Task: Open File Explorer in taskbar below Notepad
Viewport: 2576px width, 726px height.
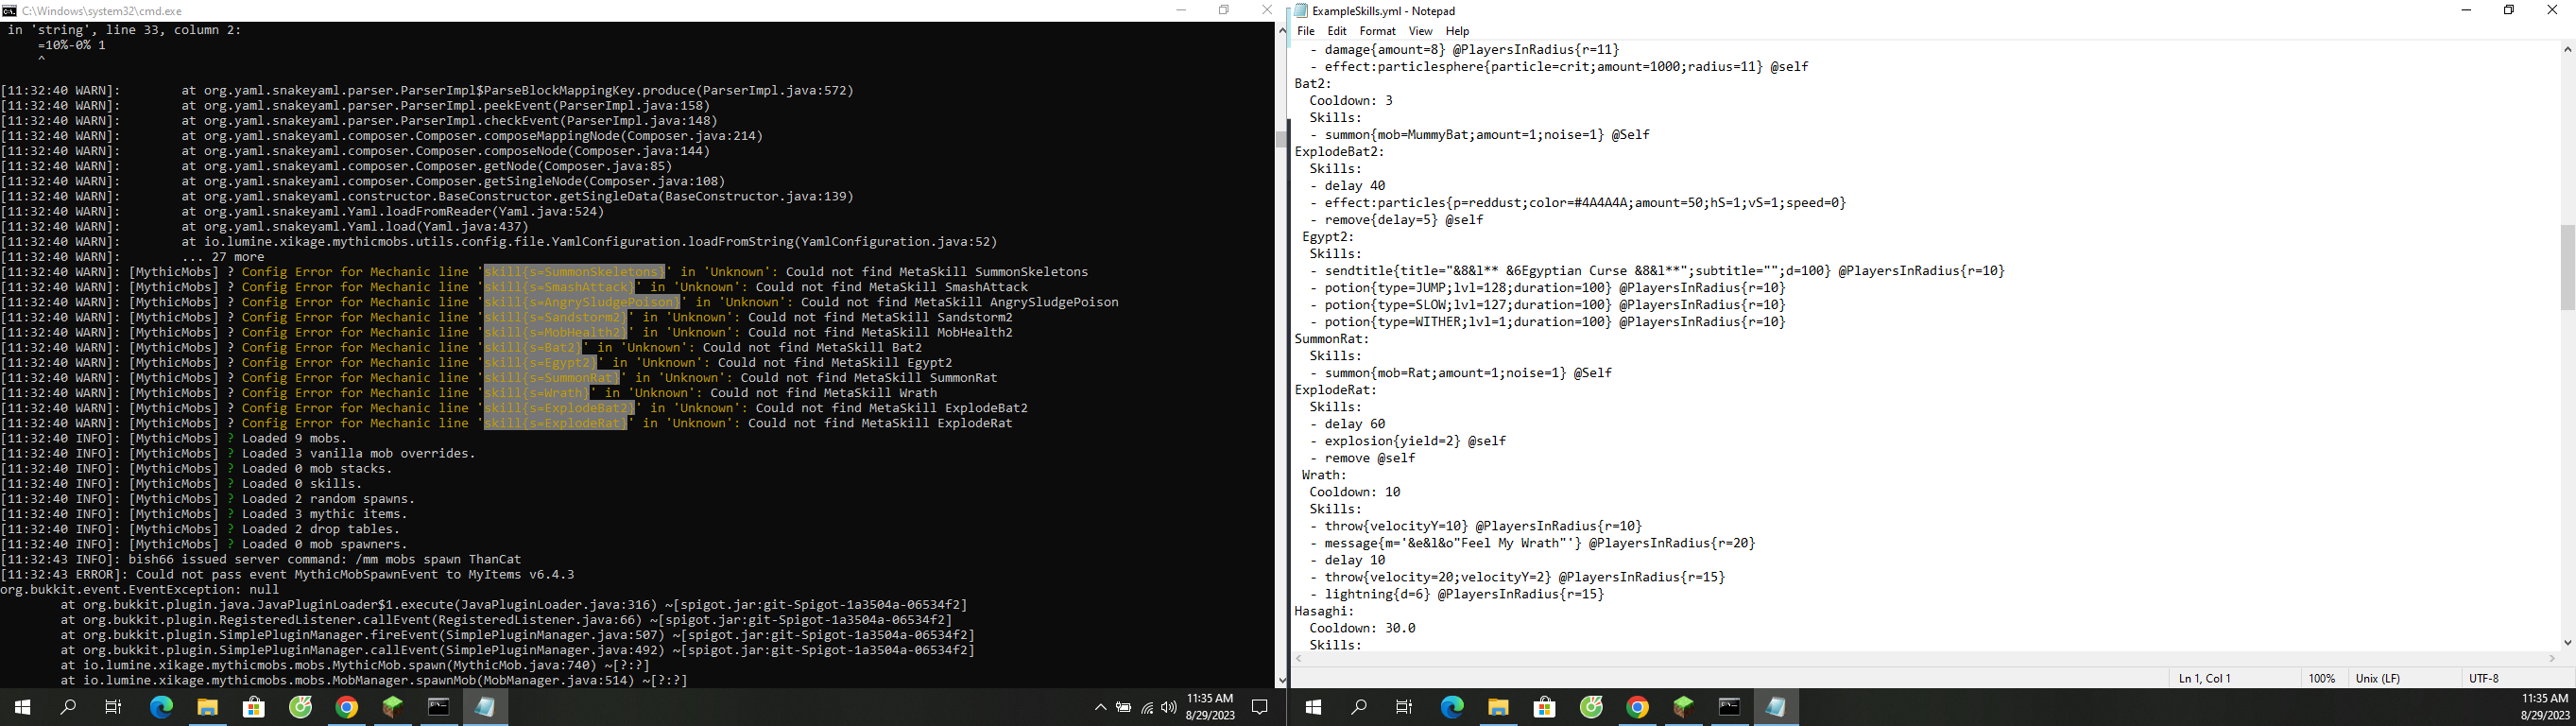Action: (x=1498, y=707)
